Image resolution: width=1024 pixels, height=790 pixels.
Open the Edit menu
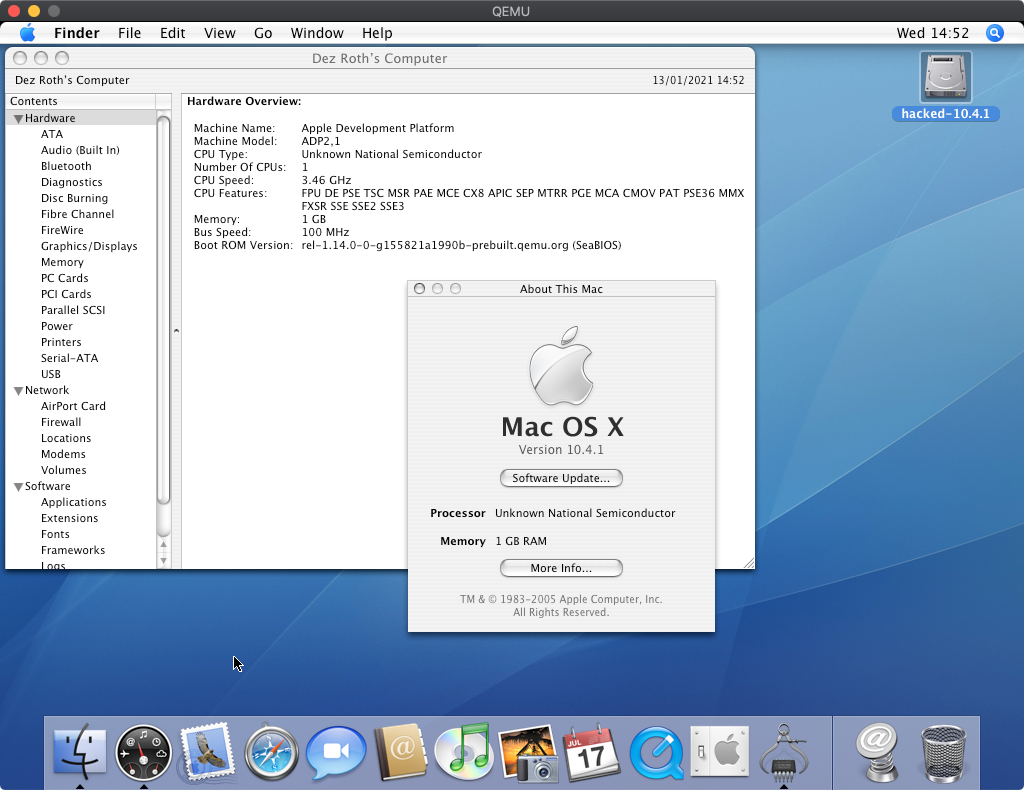[172, 33]
